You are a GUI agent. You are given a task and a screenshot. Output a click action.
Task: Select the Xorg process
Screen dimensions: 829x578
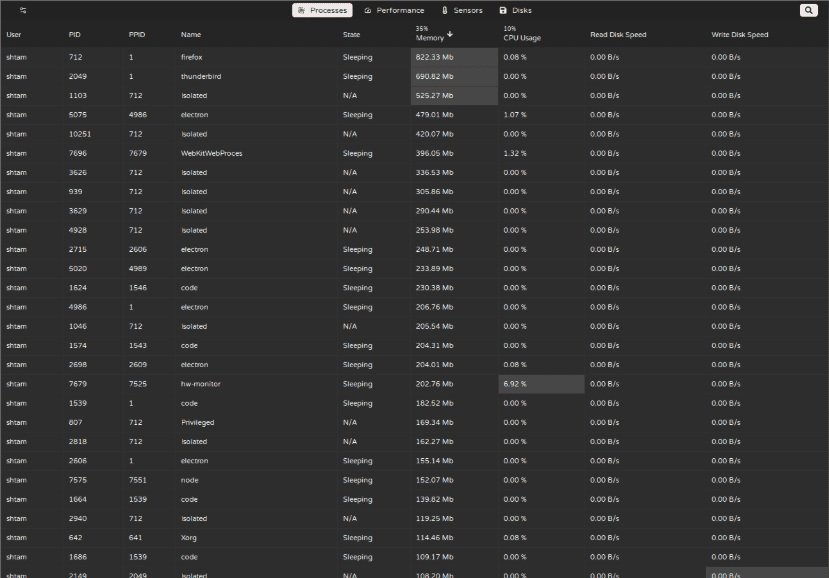[x=188, y=538]
